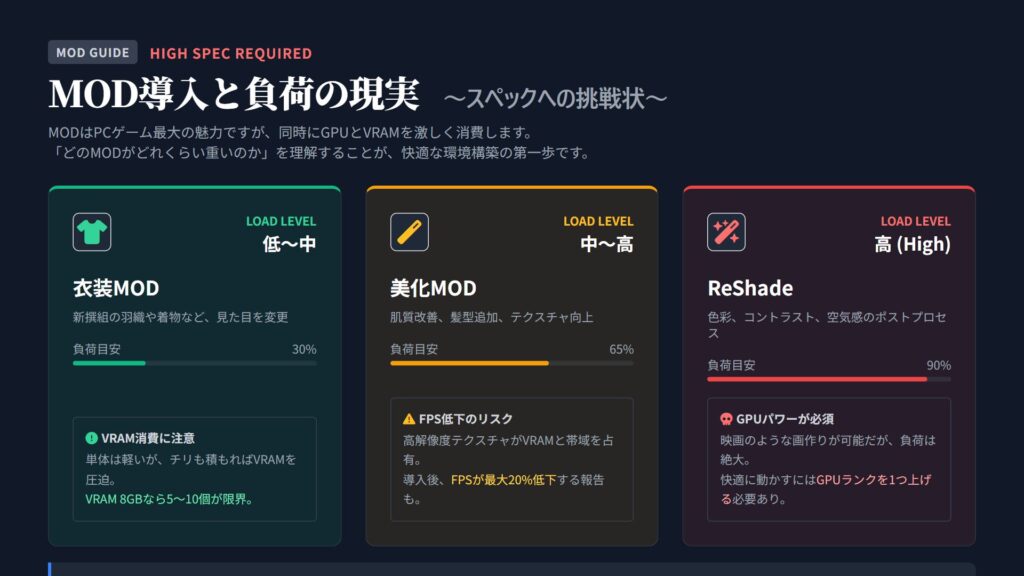
Task: Click the ReShade red load bar
Action: [816, 379]
